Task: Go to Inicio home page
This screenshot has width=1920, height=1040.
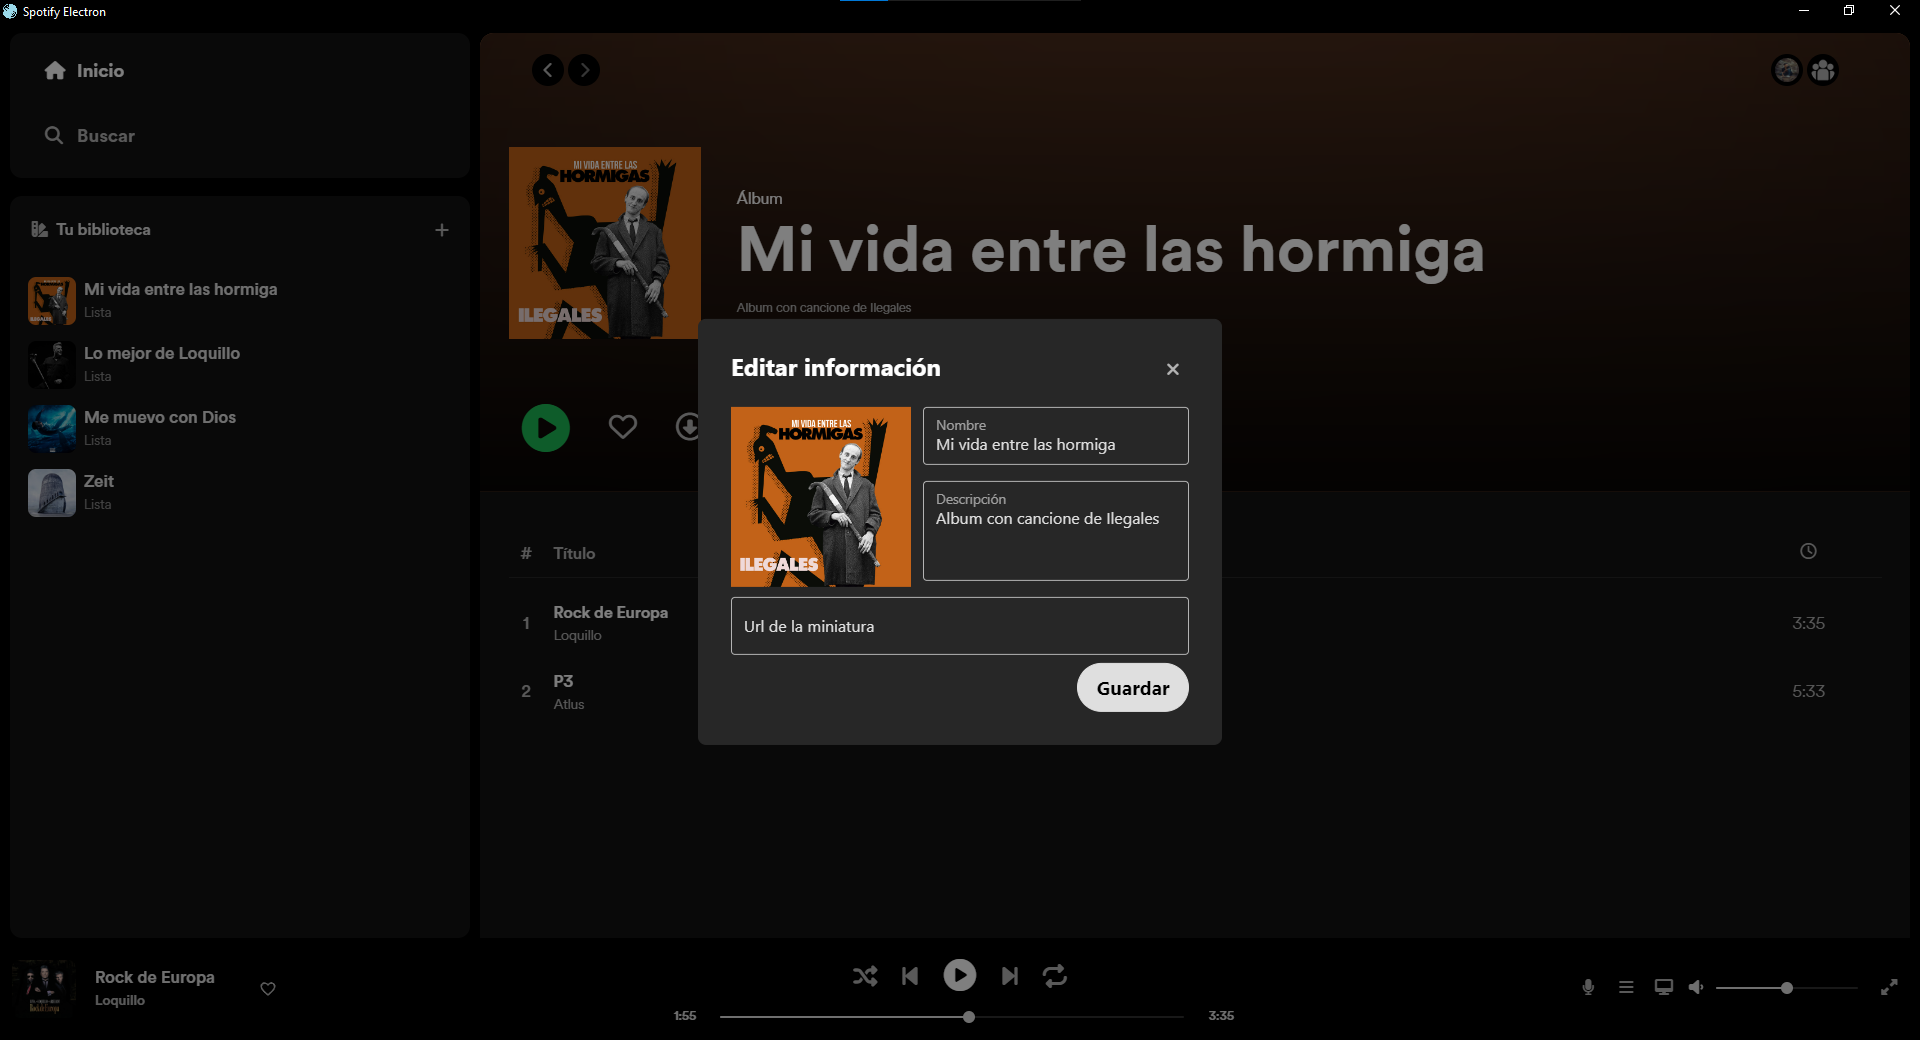Action: 85,70
